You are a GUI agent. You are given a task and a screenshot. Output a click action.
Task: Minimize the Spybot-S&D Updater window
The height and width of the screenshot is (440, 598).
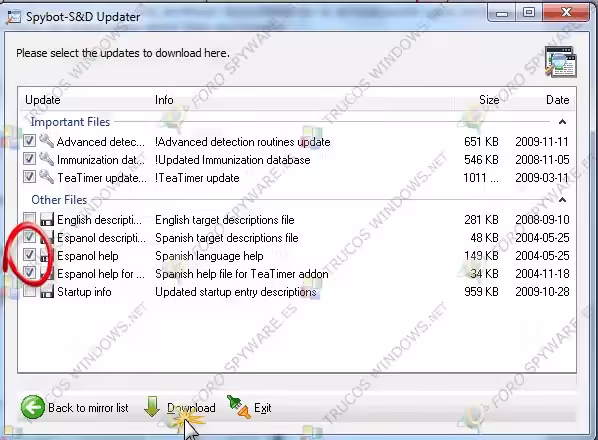(502, 13)
